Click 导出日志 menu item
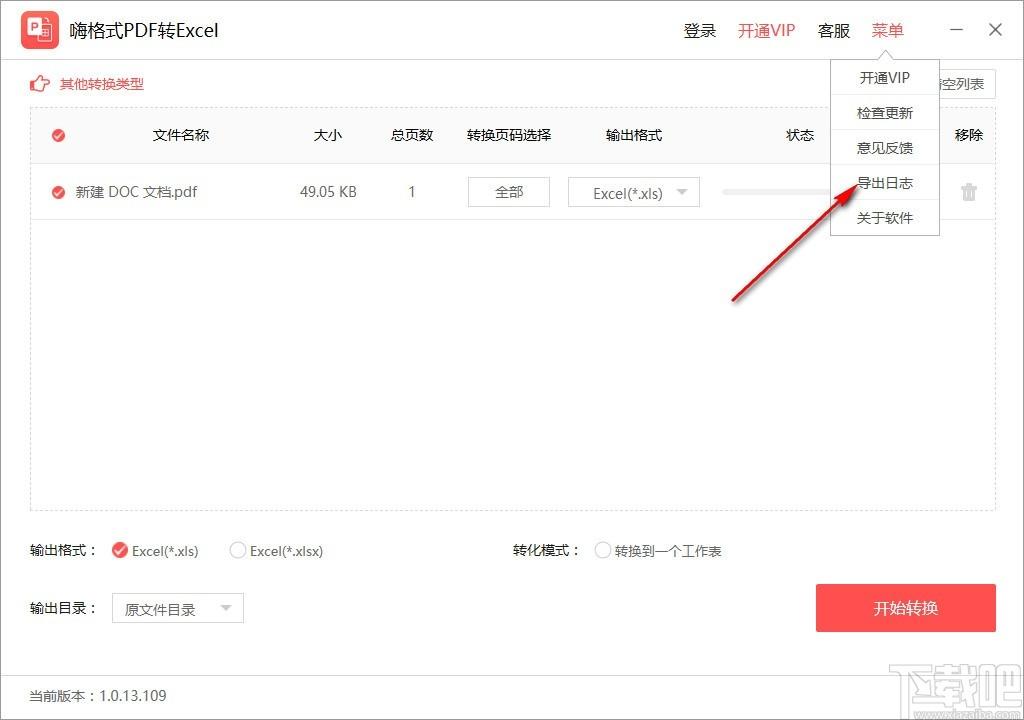Viewport: 1024px width, 720px height. (x=884, y=183)
